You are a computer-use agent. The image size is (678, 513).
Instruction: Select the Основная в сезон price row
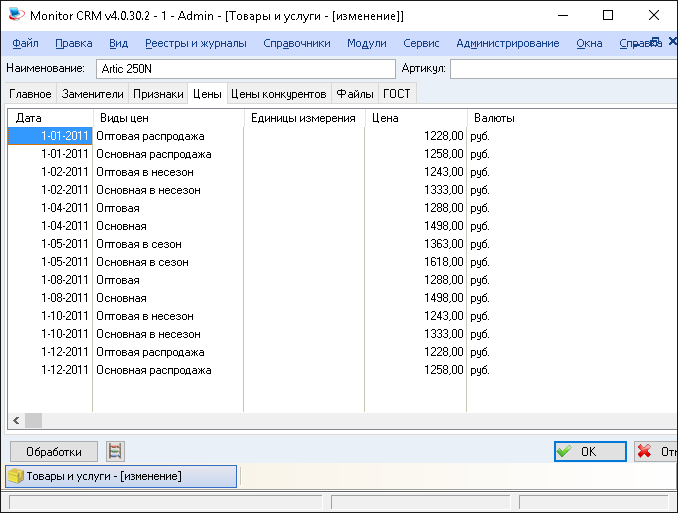142,262
